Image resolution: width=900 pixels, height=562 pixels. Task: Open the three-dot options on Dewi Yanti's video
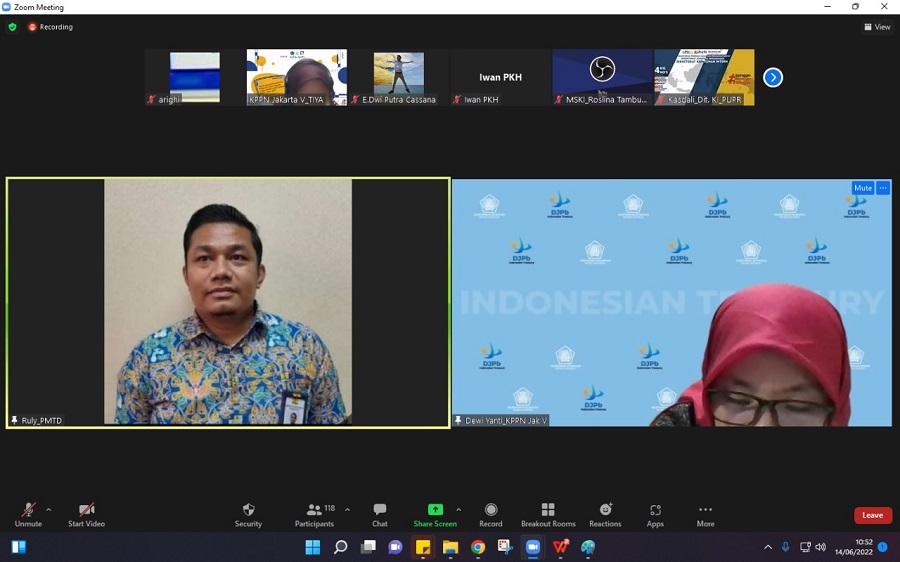(883, 188)
